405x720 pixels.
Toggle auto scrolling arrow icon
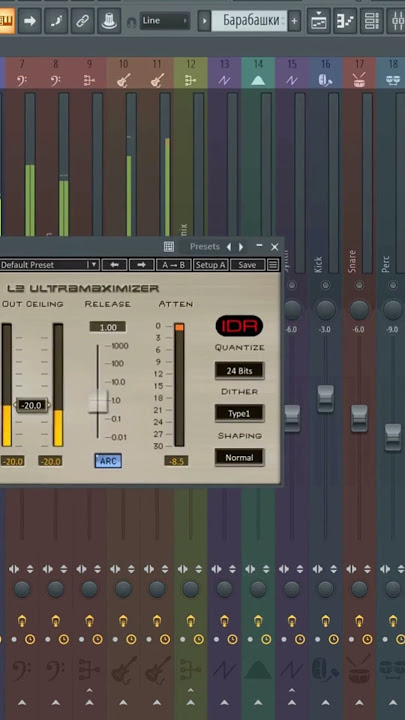(x=29, y=21)
